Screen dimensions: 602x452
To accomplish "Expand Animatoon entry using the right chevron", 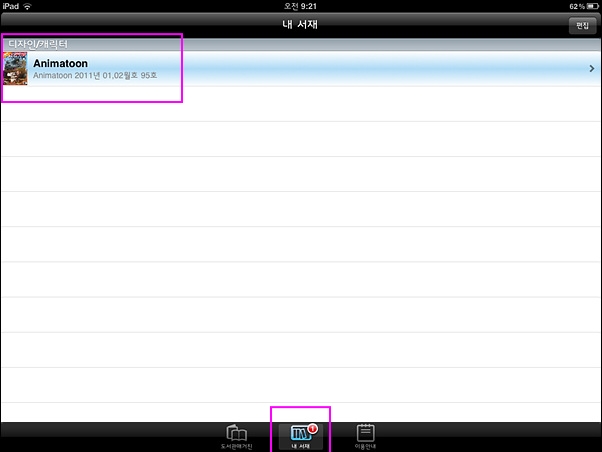I will (x=592, y=68).
